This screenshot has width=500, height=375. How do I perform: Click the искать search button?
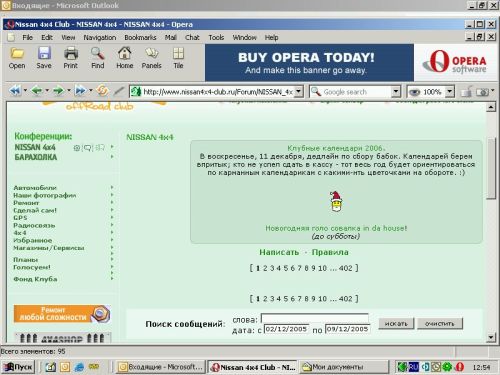(396, 323)
